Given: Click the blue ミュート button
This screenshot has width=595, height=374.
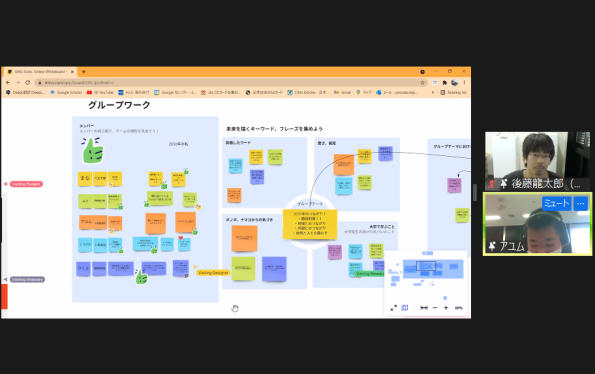Looking at the screenshot, I should pos(556,203).
